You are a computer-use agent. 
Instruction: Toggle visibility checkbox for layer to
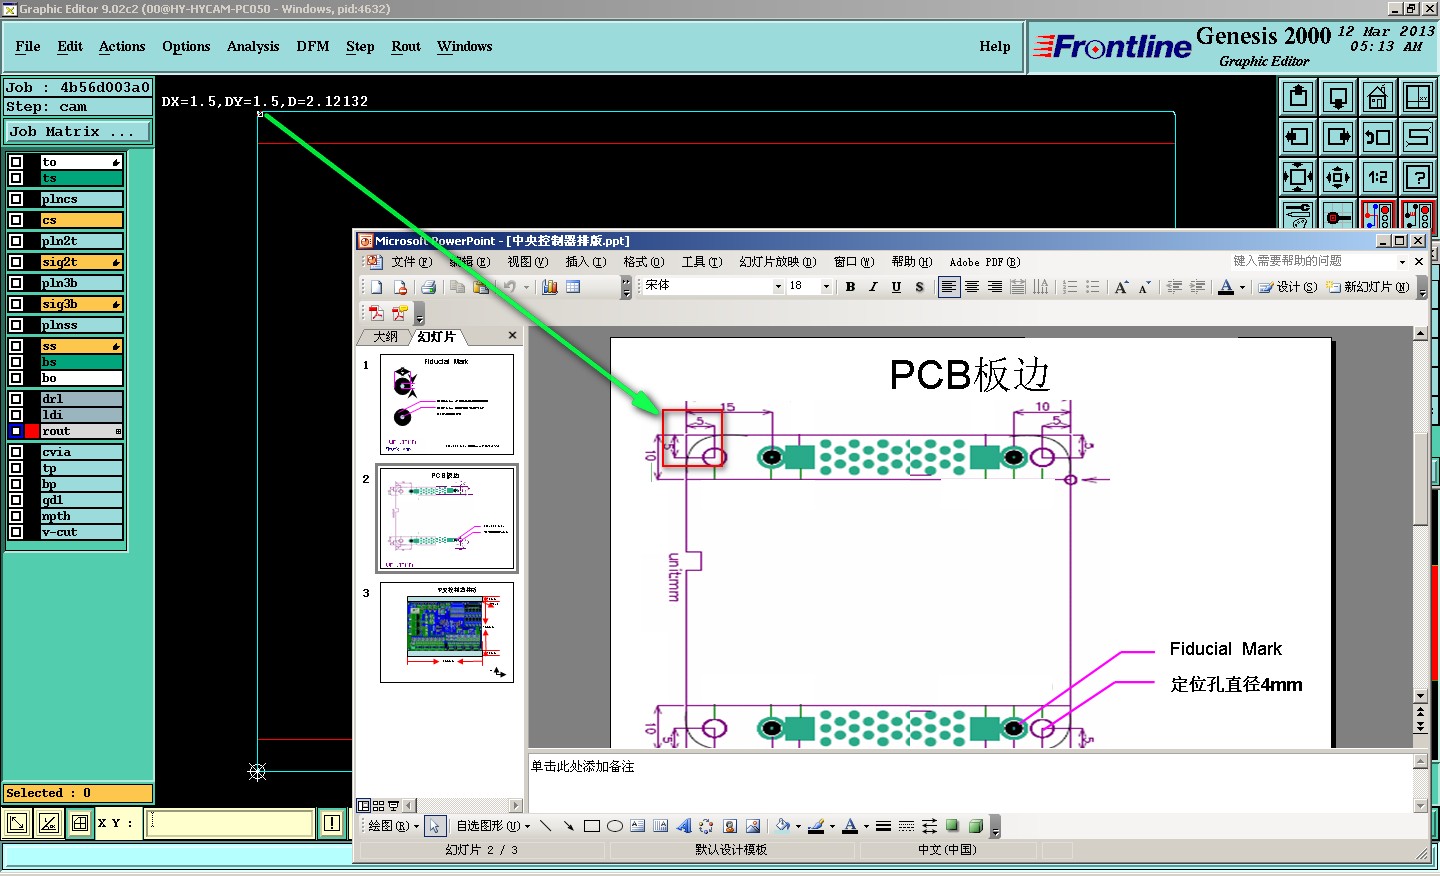pyautogui.click(x=16, y=162)
